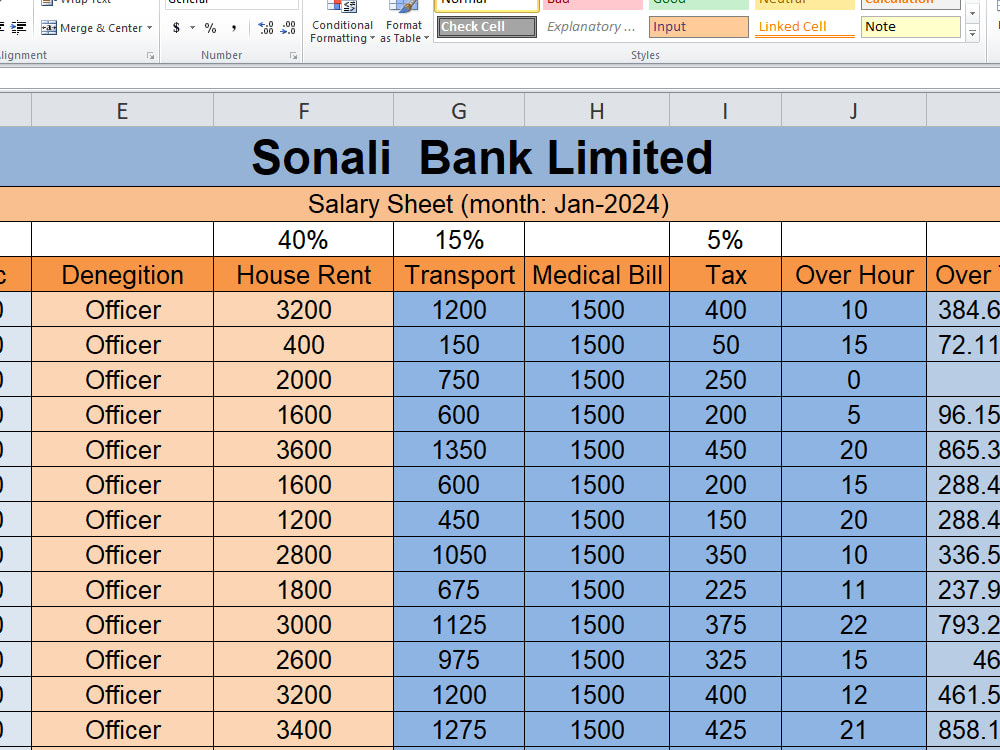Click House Rent cell showing 400
The width and height of the screenshot is (1000, 750).
pyautogui.click(x=304, y=344)
